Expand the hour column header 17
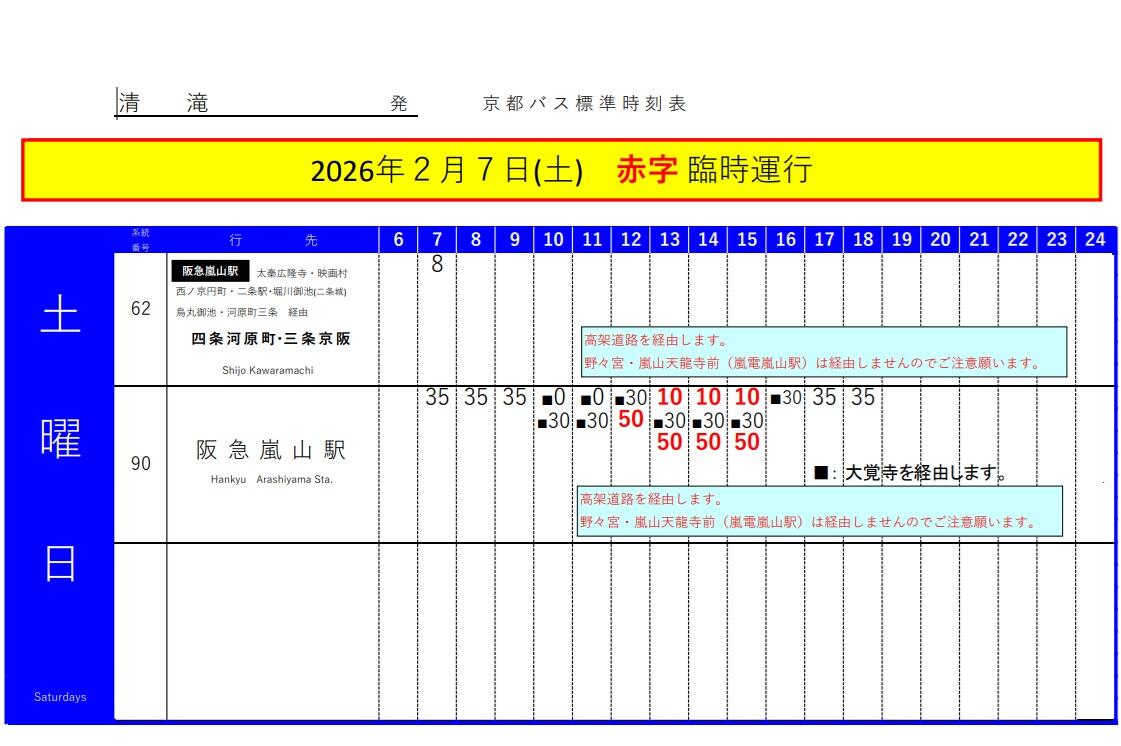Screen dimensions: 1121x746 coord(824,239)
